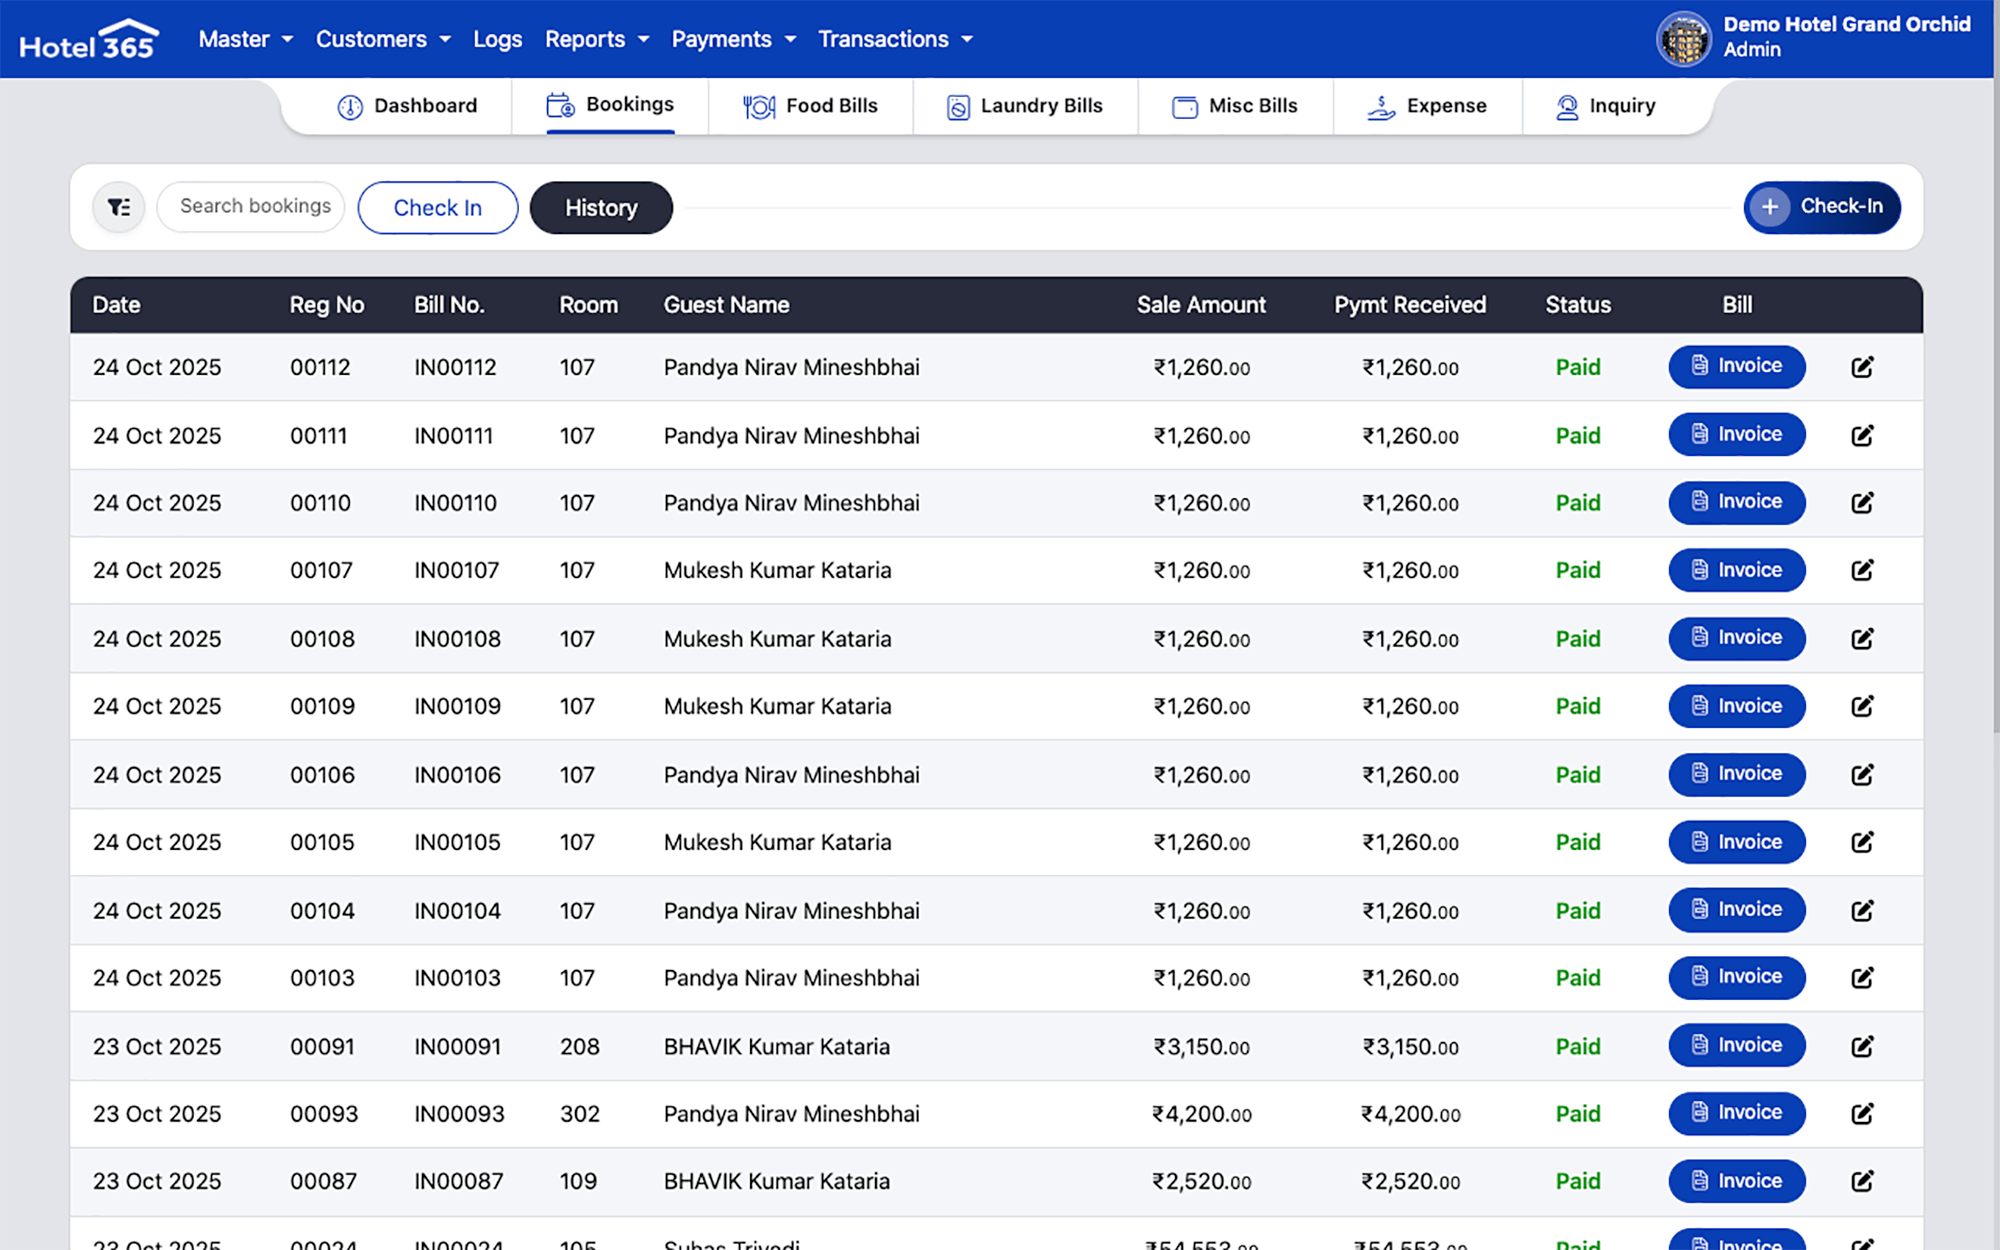Click edit icon for bill IN00112
The height and width of the screenshot is (1250, 2000).
click(x=1861, y=367)
